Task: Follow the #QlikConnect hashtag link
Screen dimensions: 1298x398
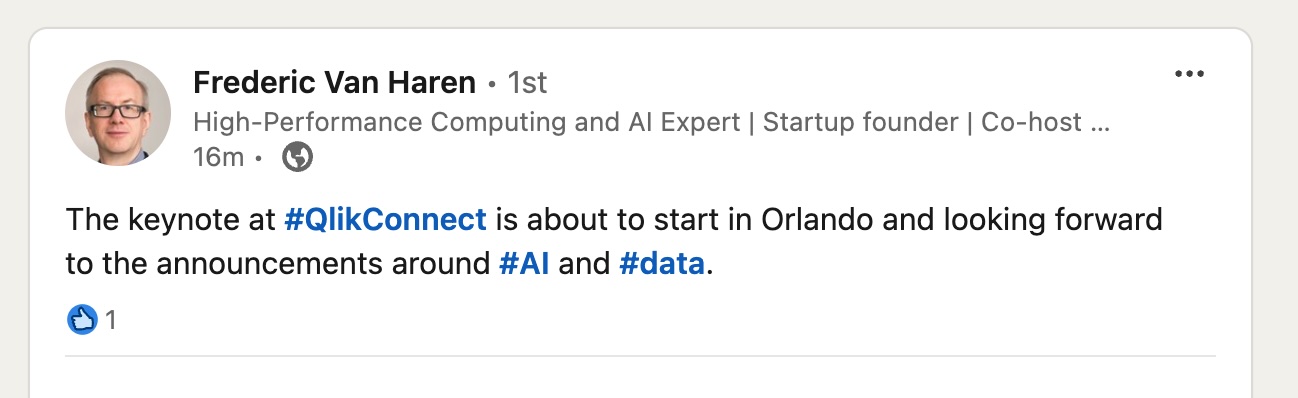Action: pyautogui.click(x=386, y=219)
